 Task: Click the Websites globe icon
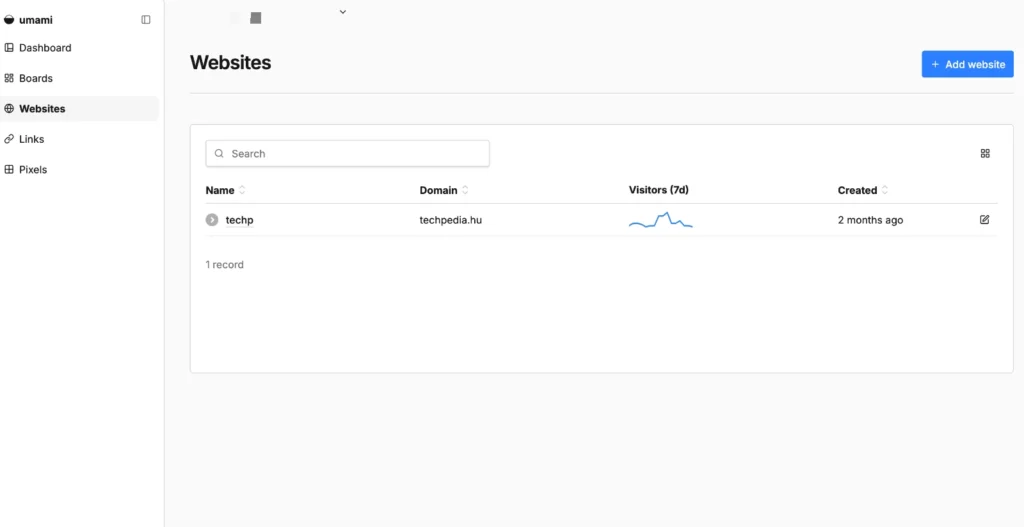(x=9, y=108)
